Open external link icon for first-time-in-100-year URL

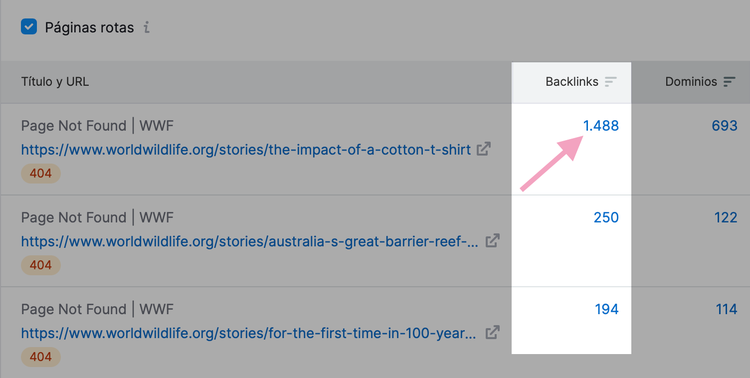coord(493,333)
